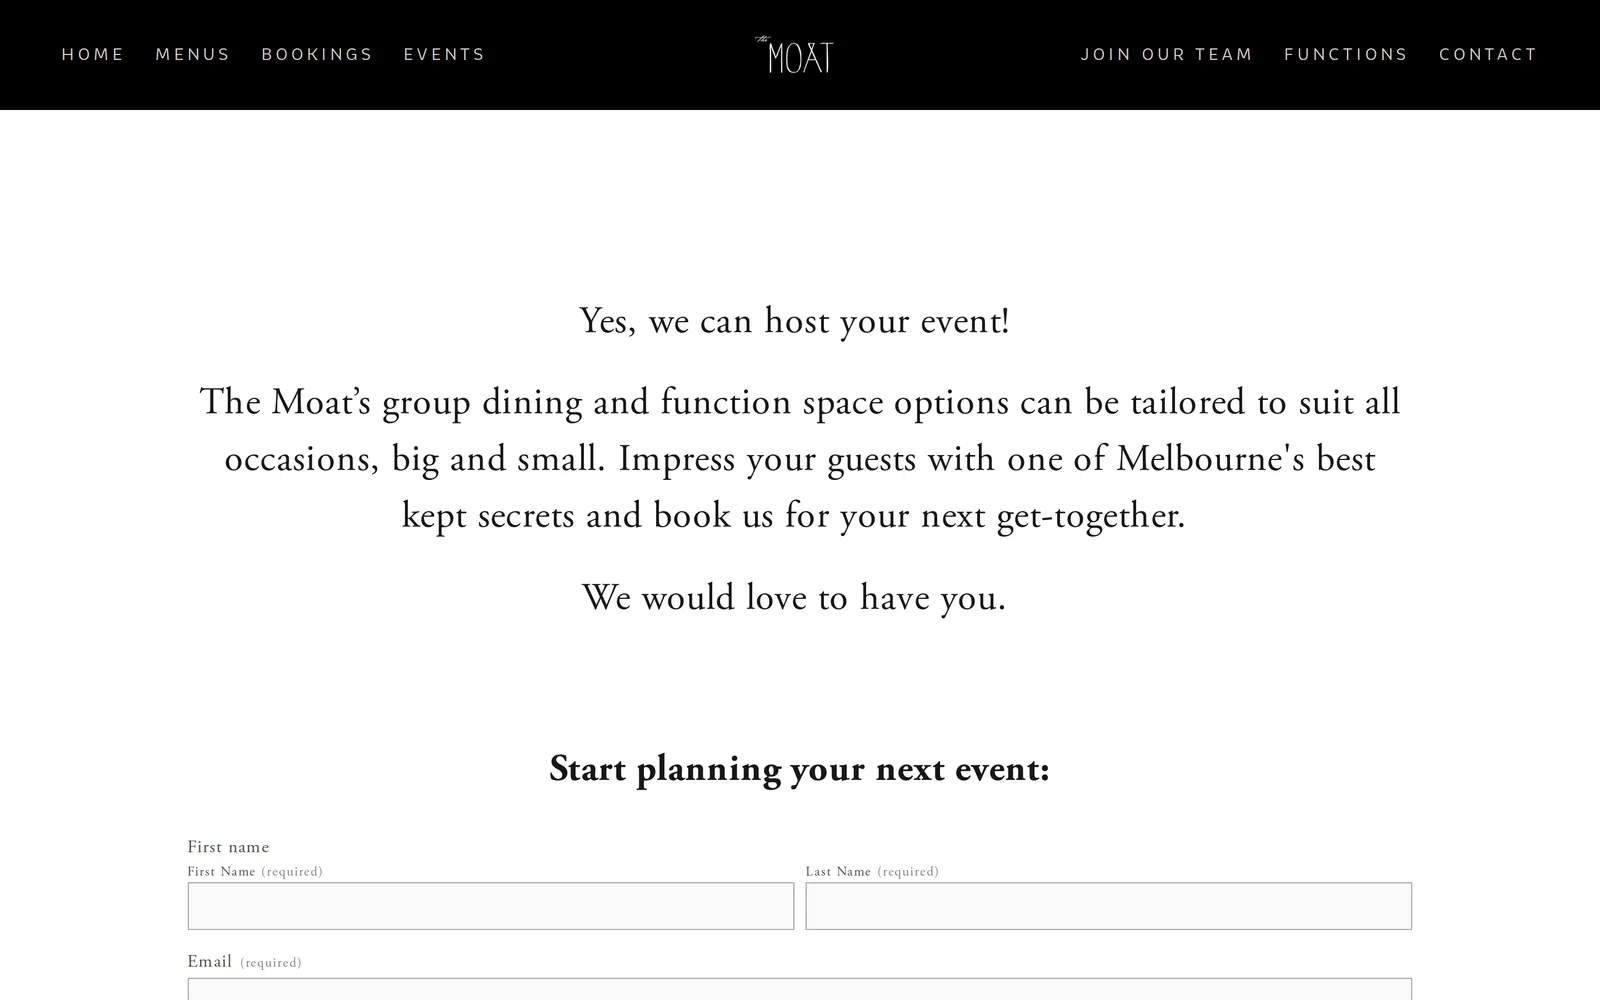This screenshot has width=1600, height=1000.
Task: Click "Yes, we can host your event!" text
Action: click(x=795, y=322)
